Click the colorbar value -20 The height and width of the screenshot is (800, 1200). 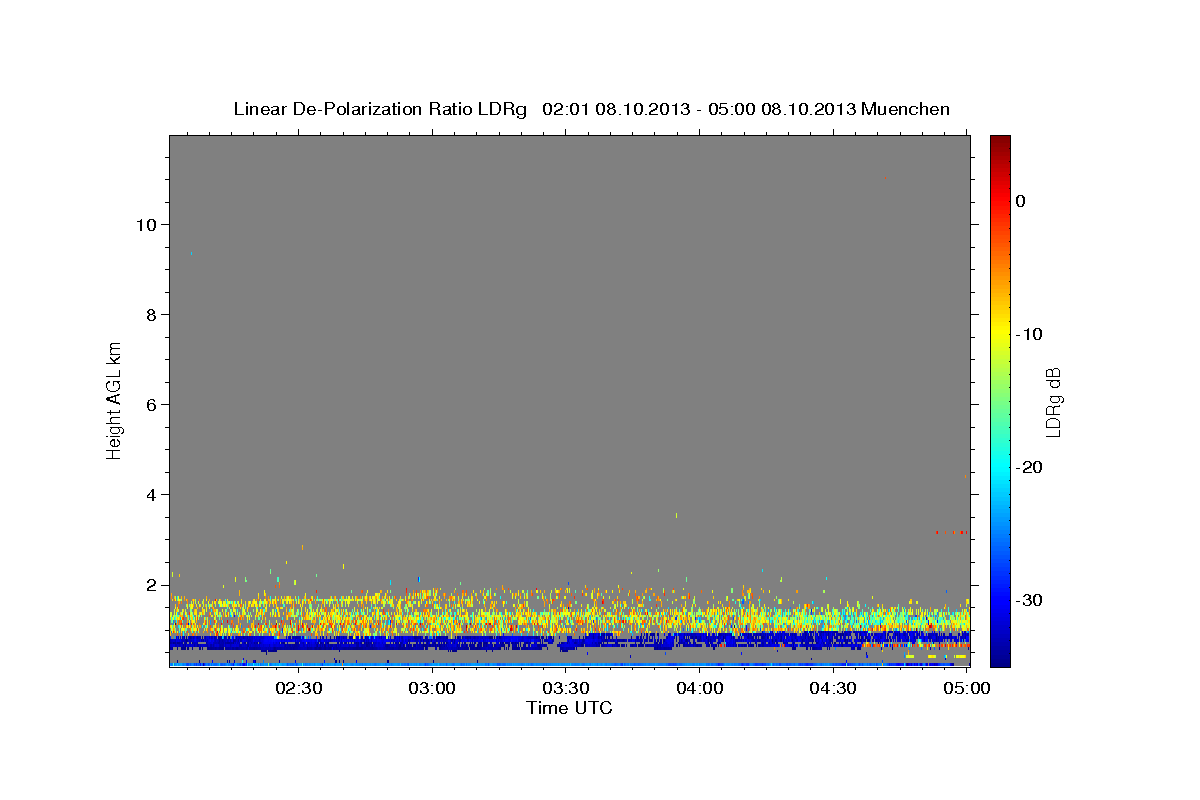(1030, 467)
